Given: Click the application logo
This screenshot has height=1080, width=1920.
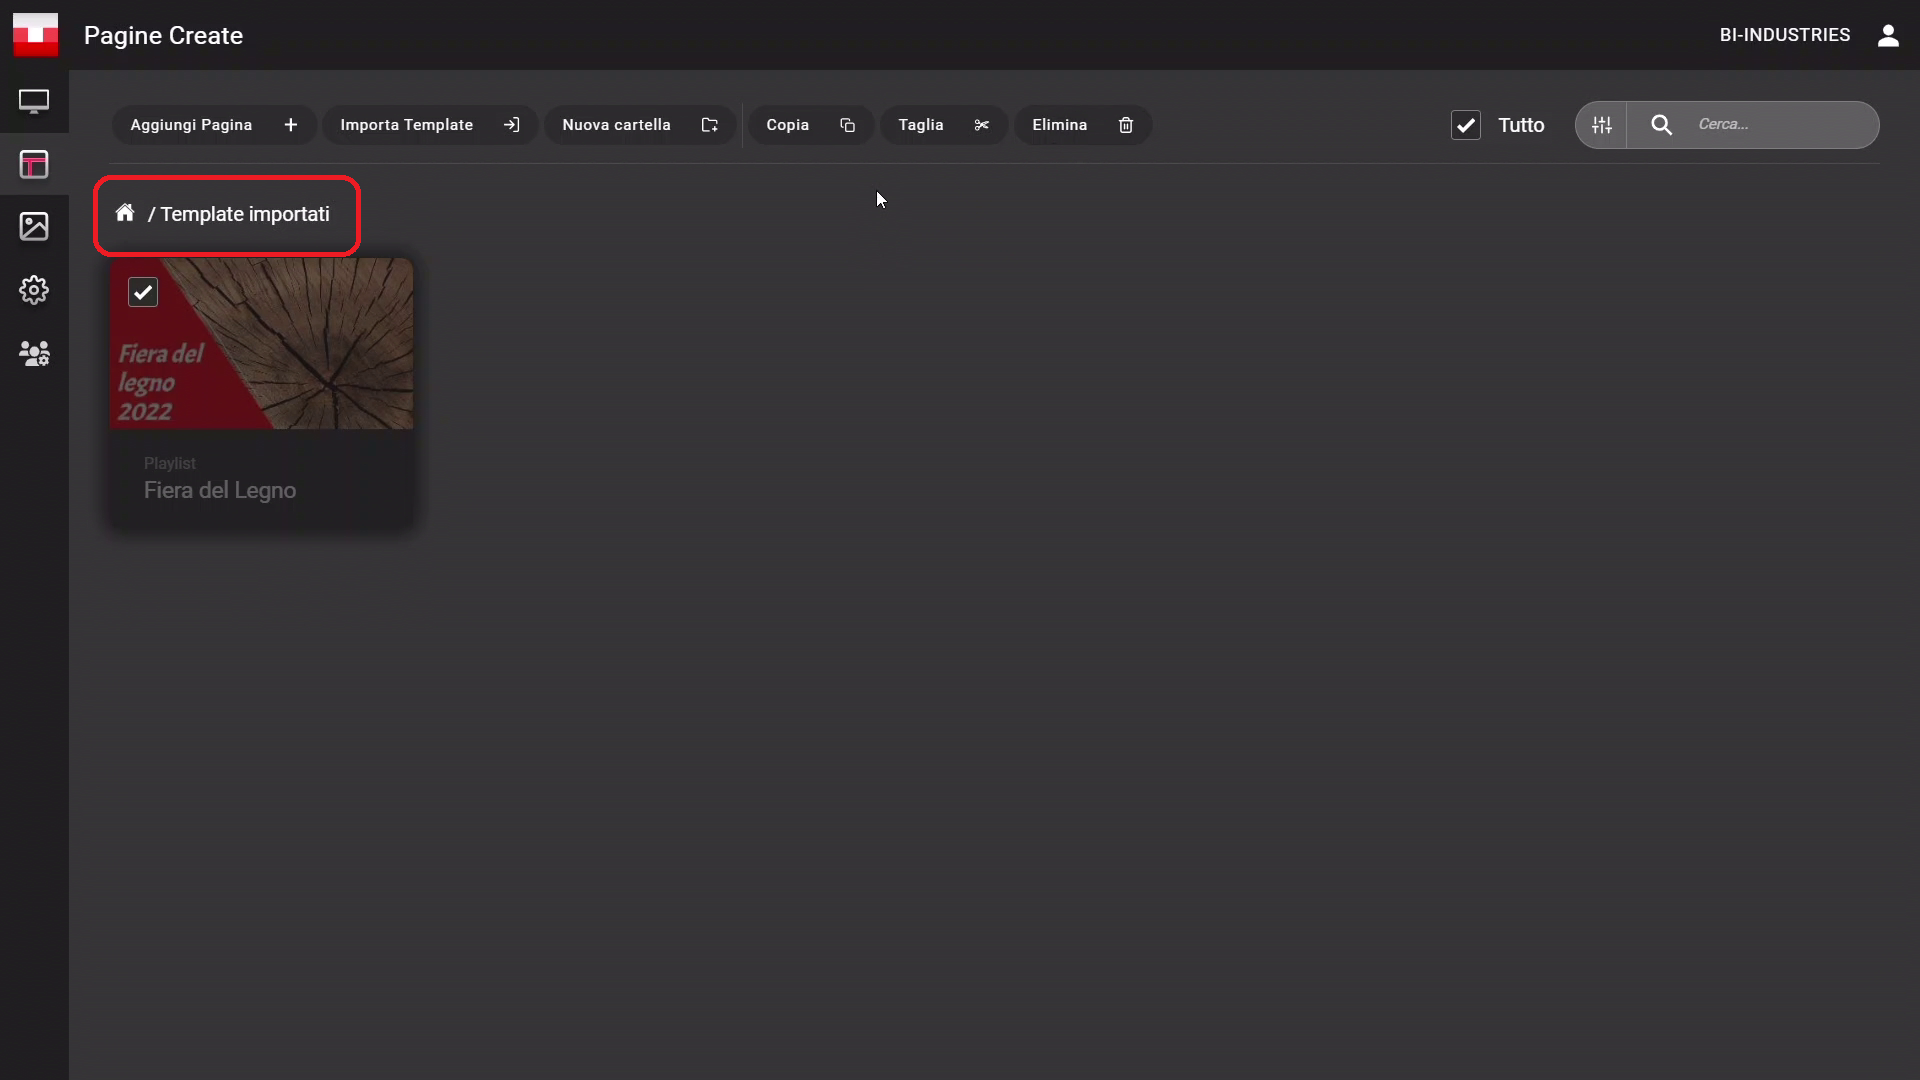Looking at the screenshot, I should coord(35,35).
